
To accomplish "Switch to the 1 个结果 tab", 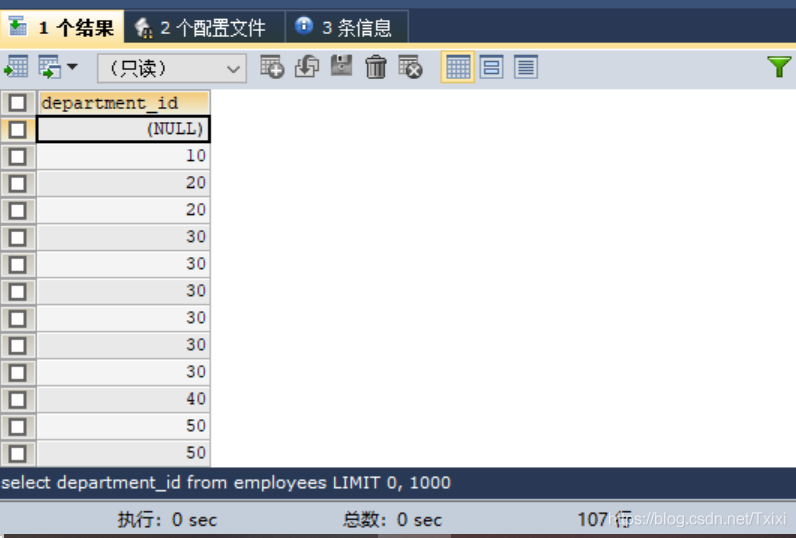I will (x=61, y=27).
